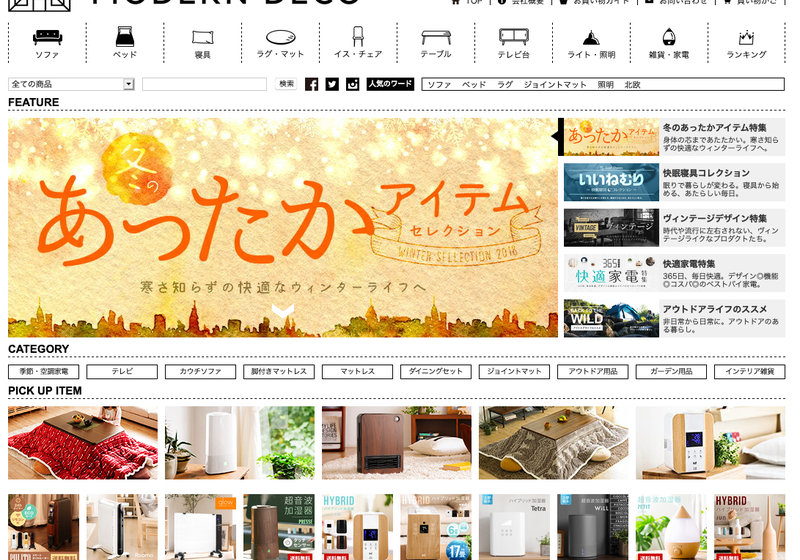Open ヴィンテージデザイン特集 feature entry

[674, 227]
